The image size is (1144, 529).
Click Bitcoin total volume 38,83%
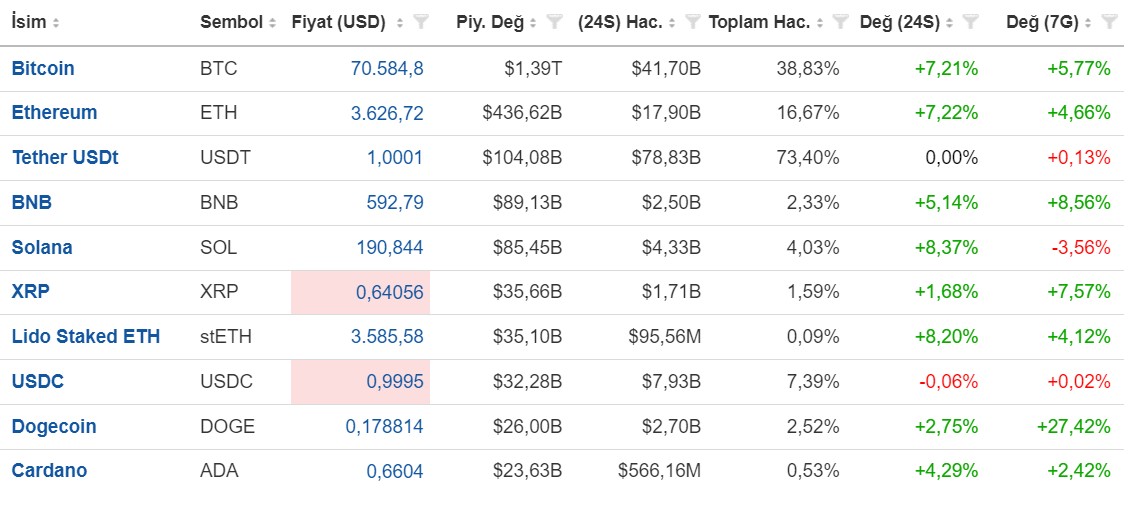point(810,69)
